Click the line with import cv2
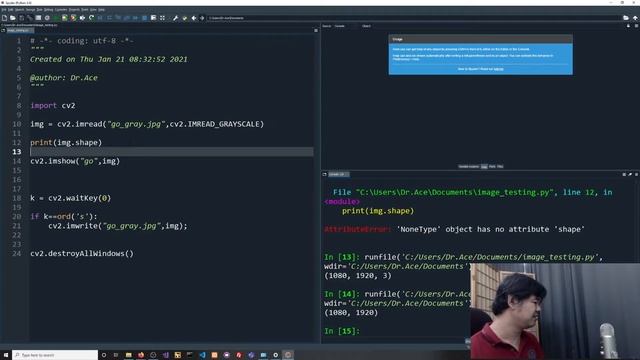This screenshot has width=640, height=360. [x=53, y=106]
